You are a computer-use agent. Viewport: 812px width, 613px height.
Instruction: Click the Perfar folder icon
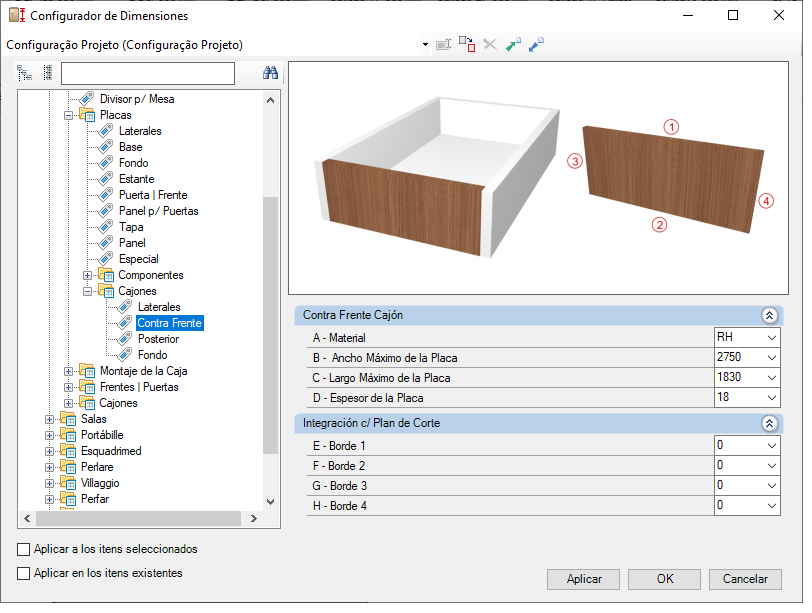click(68, 499)
